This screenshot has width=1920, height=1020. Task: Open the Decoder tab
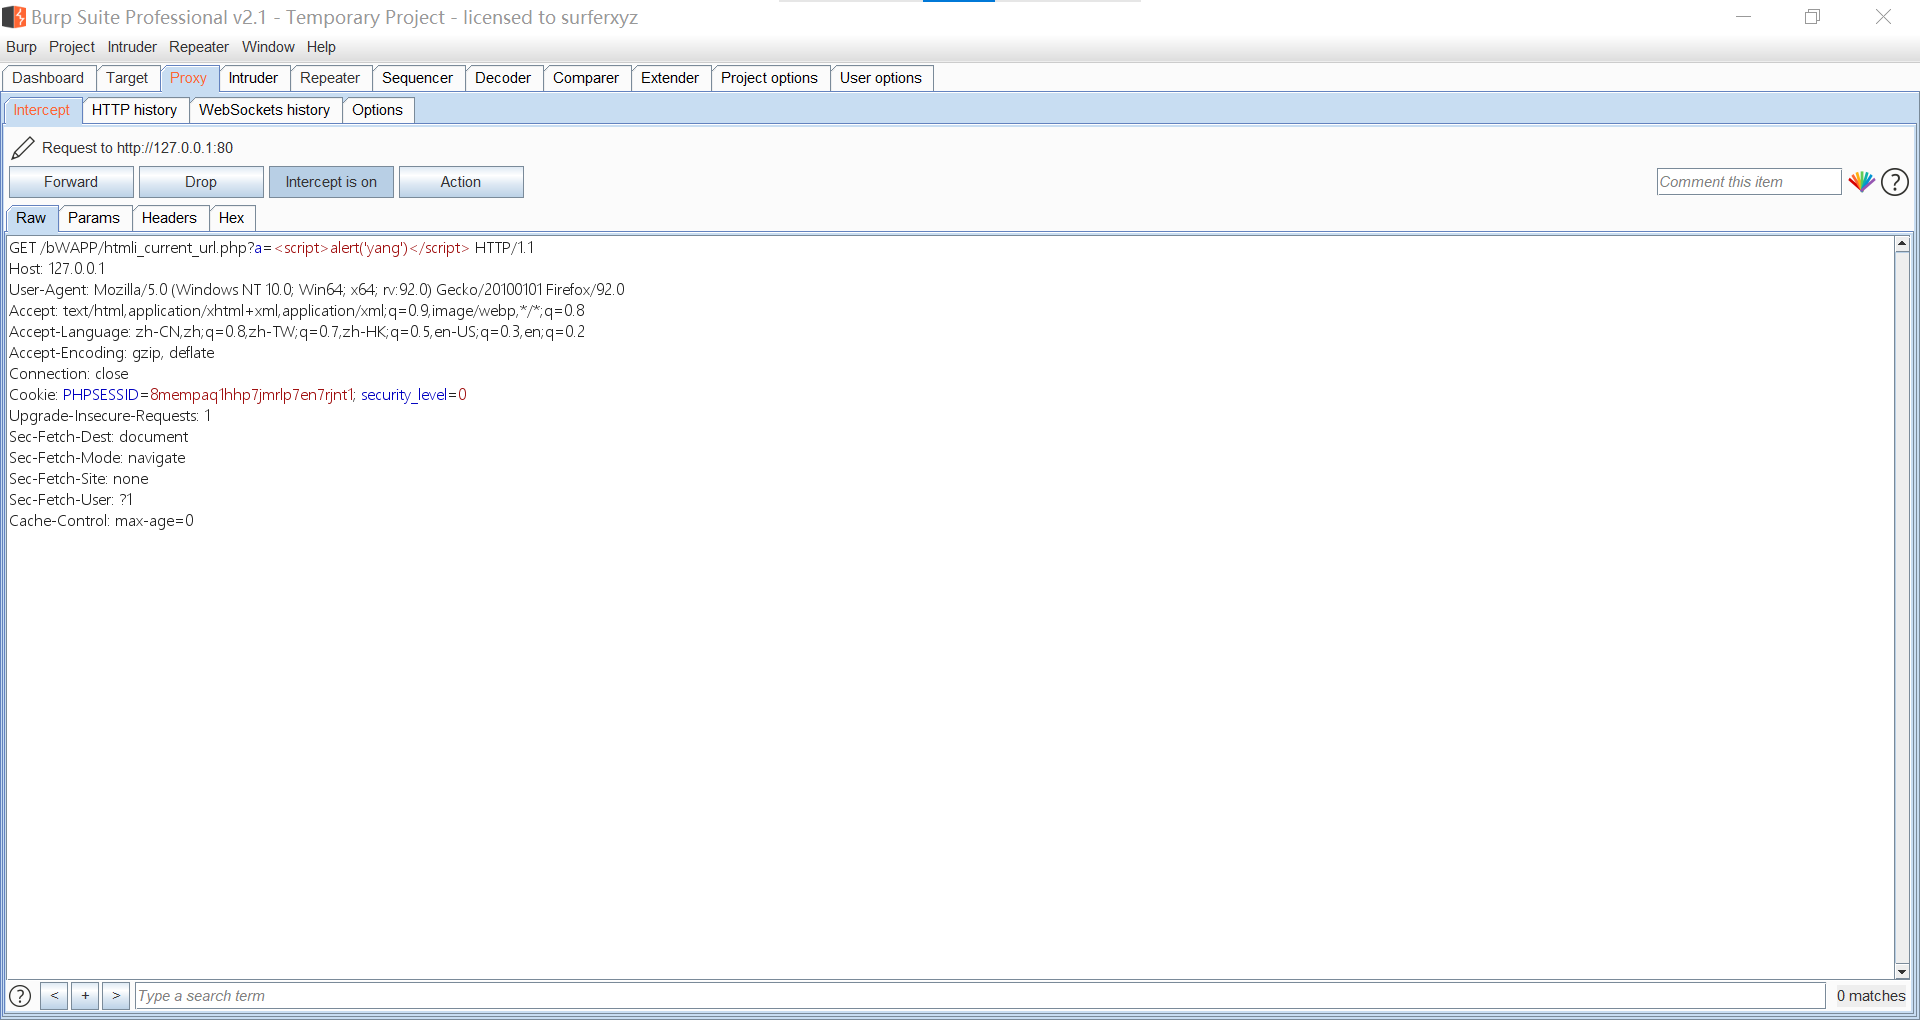point(503,78)
